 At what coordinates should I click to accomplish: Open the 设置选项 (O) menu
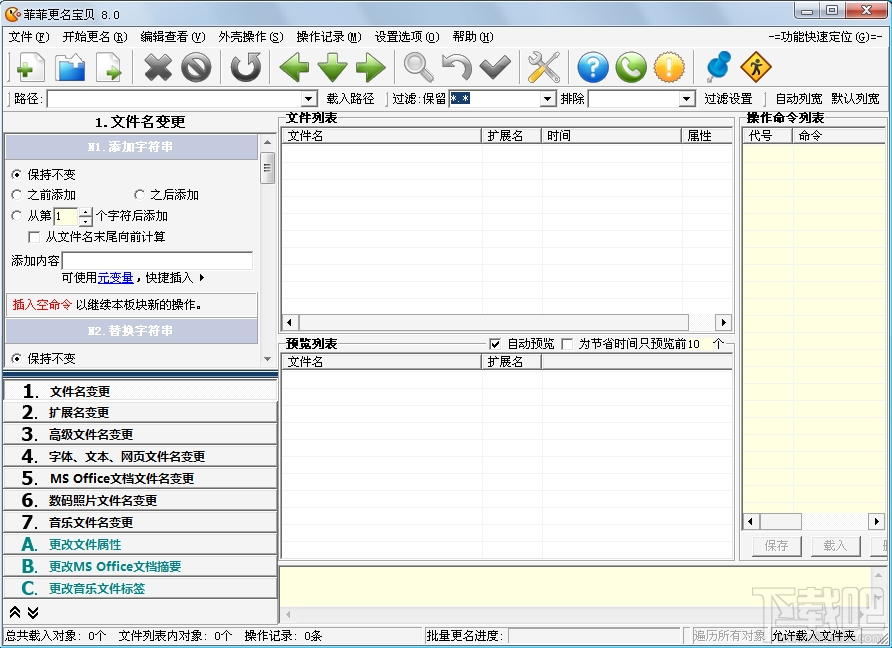click(x=407, y=36)
